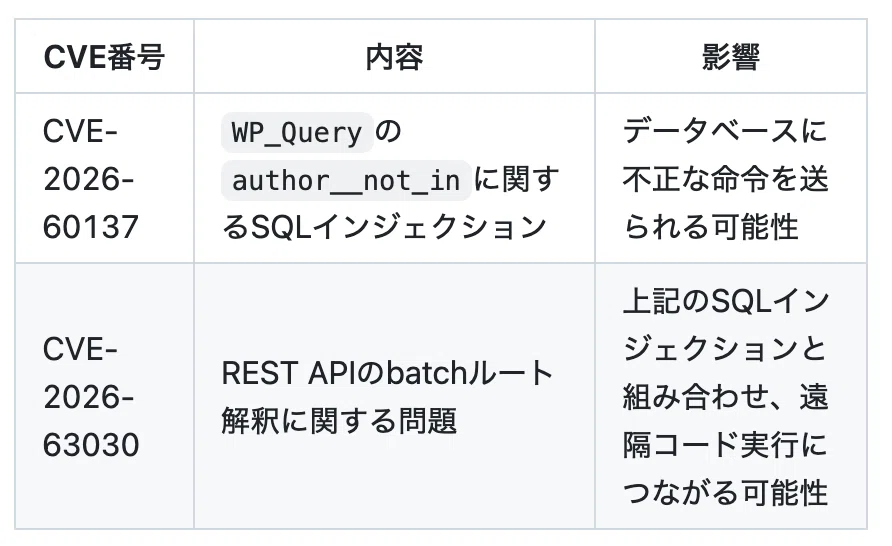Click the つながる可能性 text line
Image resolution: width=892 pixels, height=546 pixels.
(x=725, y=493)
